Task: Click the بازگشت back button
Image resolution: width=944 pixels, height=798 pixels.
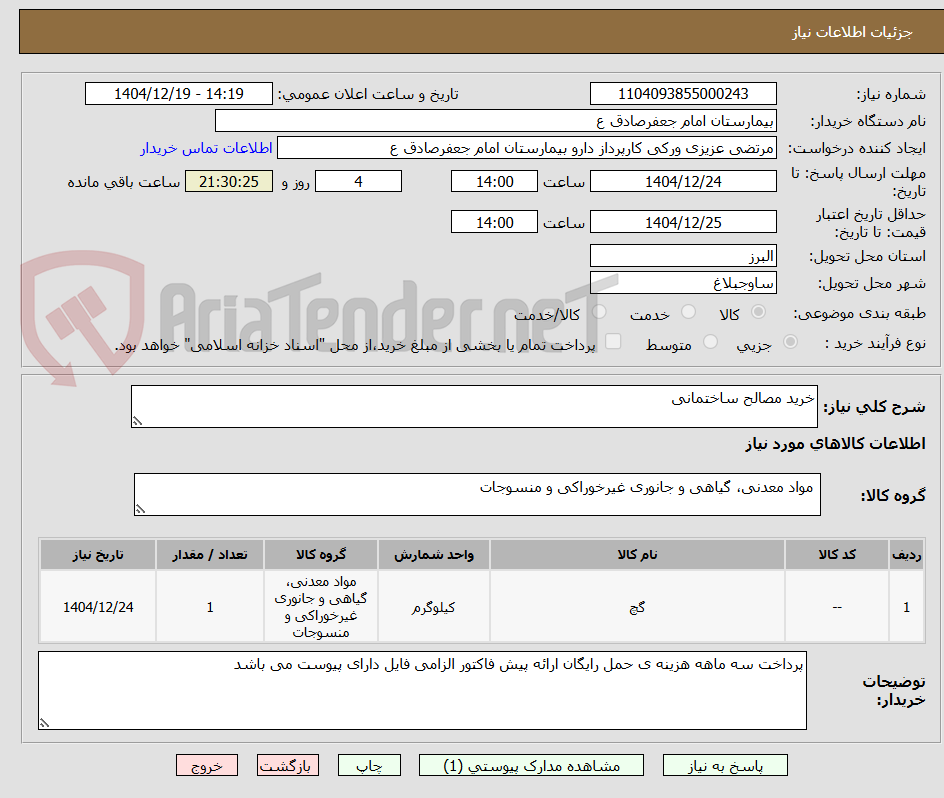Action: click(x=288, y=765)
